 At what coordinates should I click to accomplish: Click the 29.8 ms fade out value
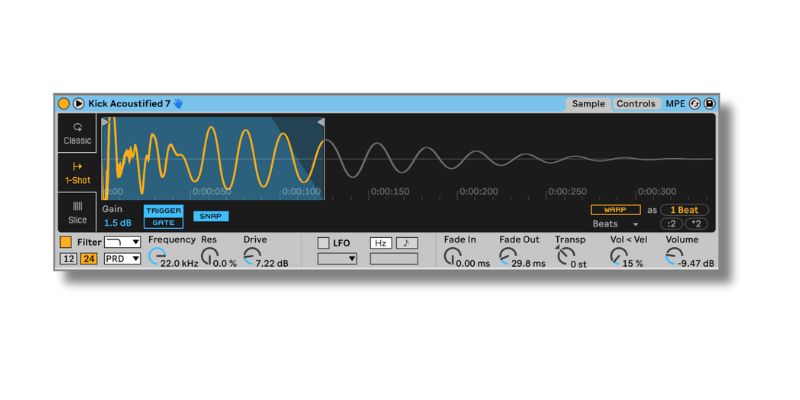coord(528,264)
